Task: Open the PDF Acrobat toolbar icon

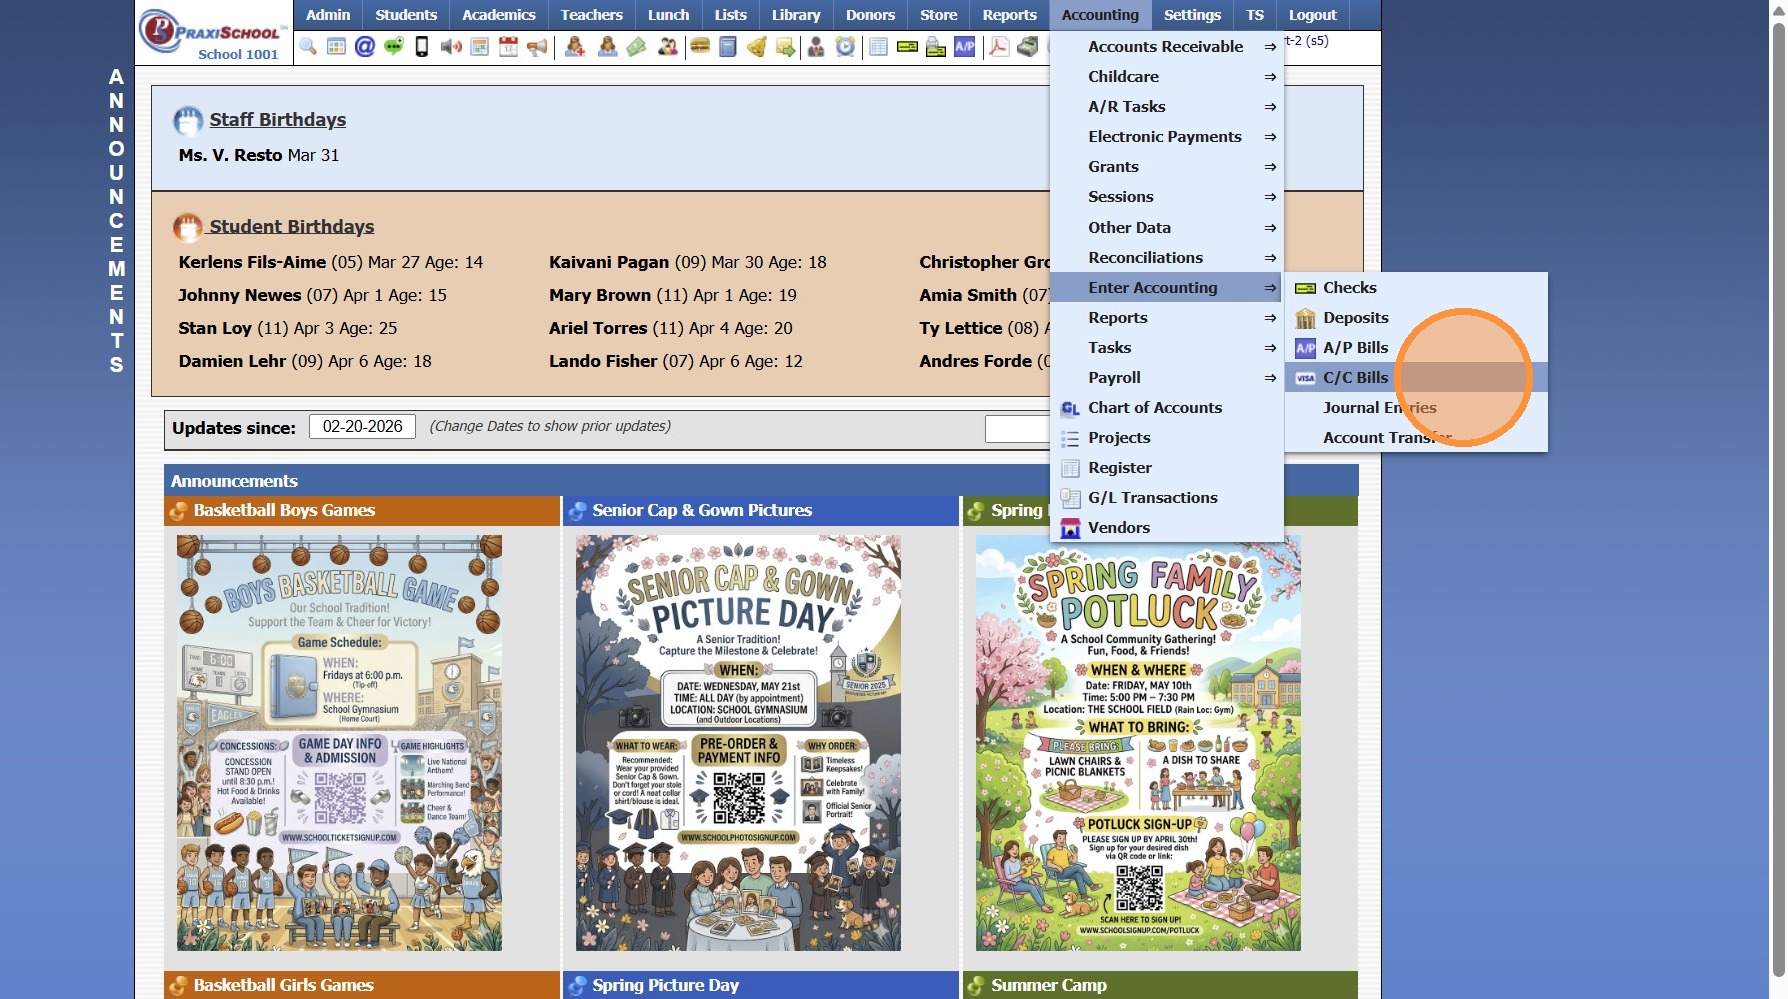Action: click(x=998, y=46)
